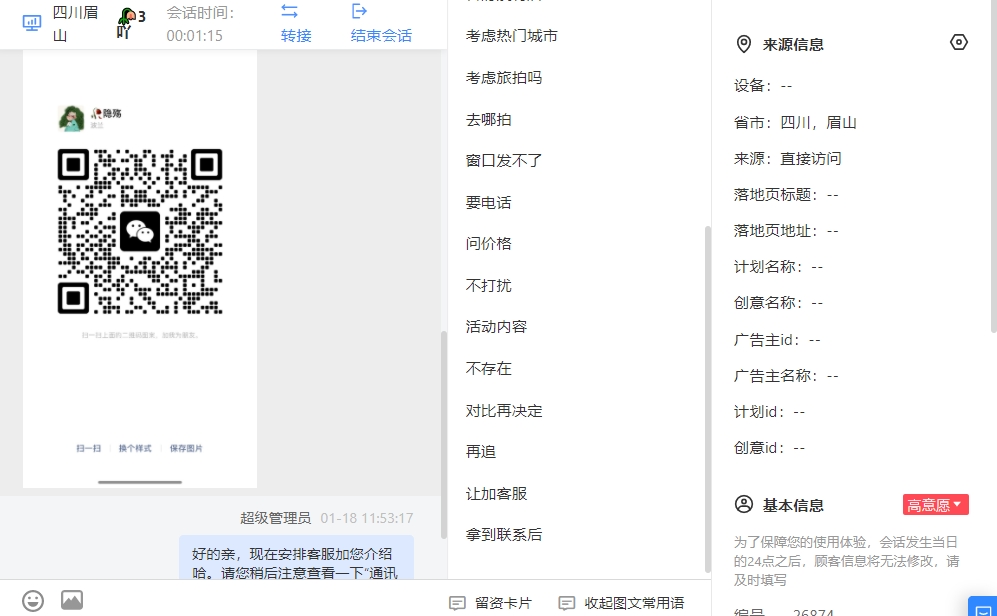
Task: Click the 设备 row in 来源信息
Action: click(763, 85)
